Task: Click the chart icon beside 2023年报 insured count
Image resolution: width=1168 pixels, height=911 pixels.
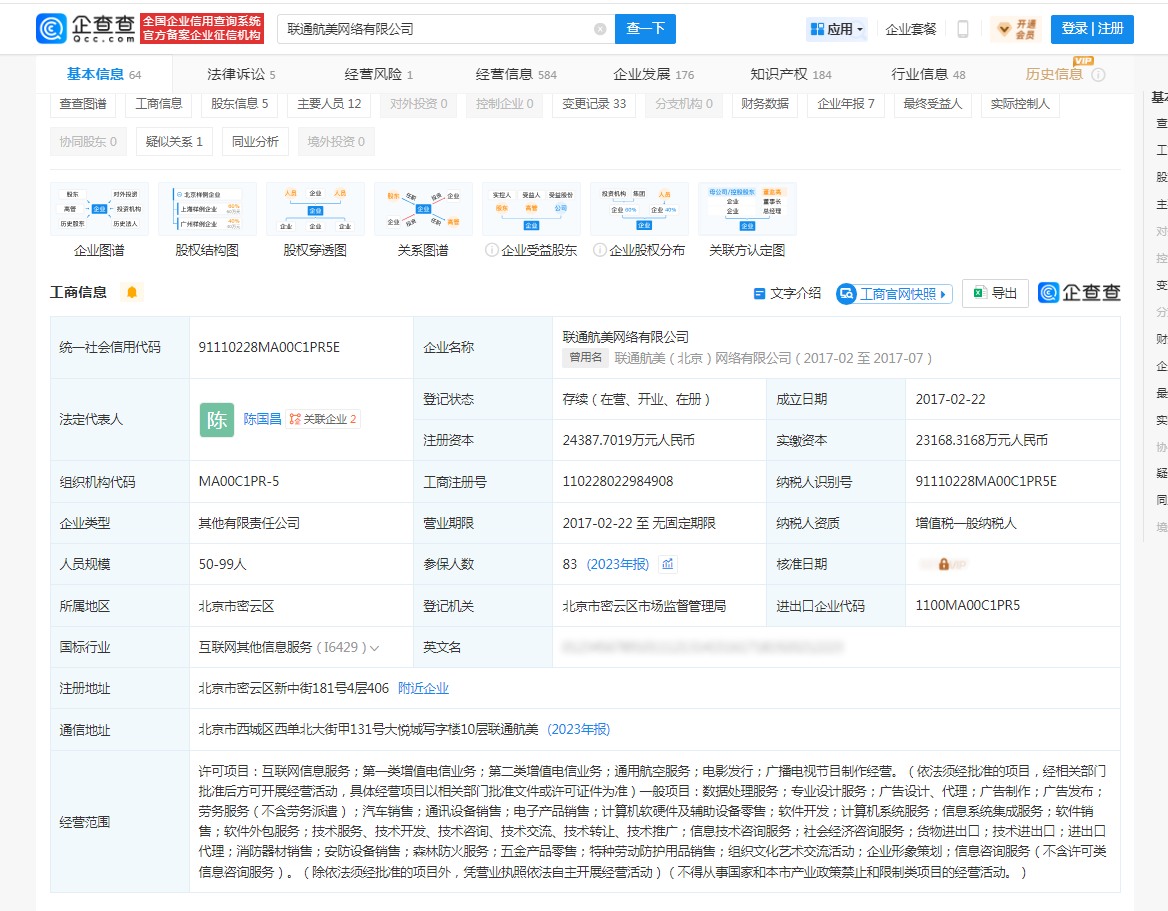Action: [x=667, y=564]
